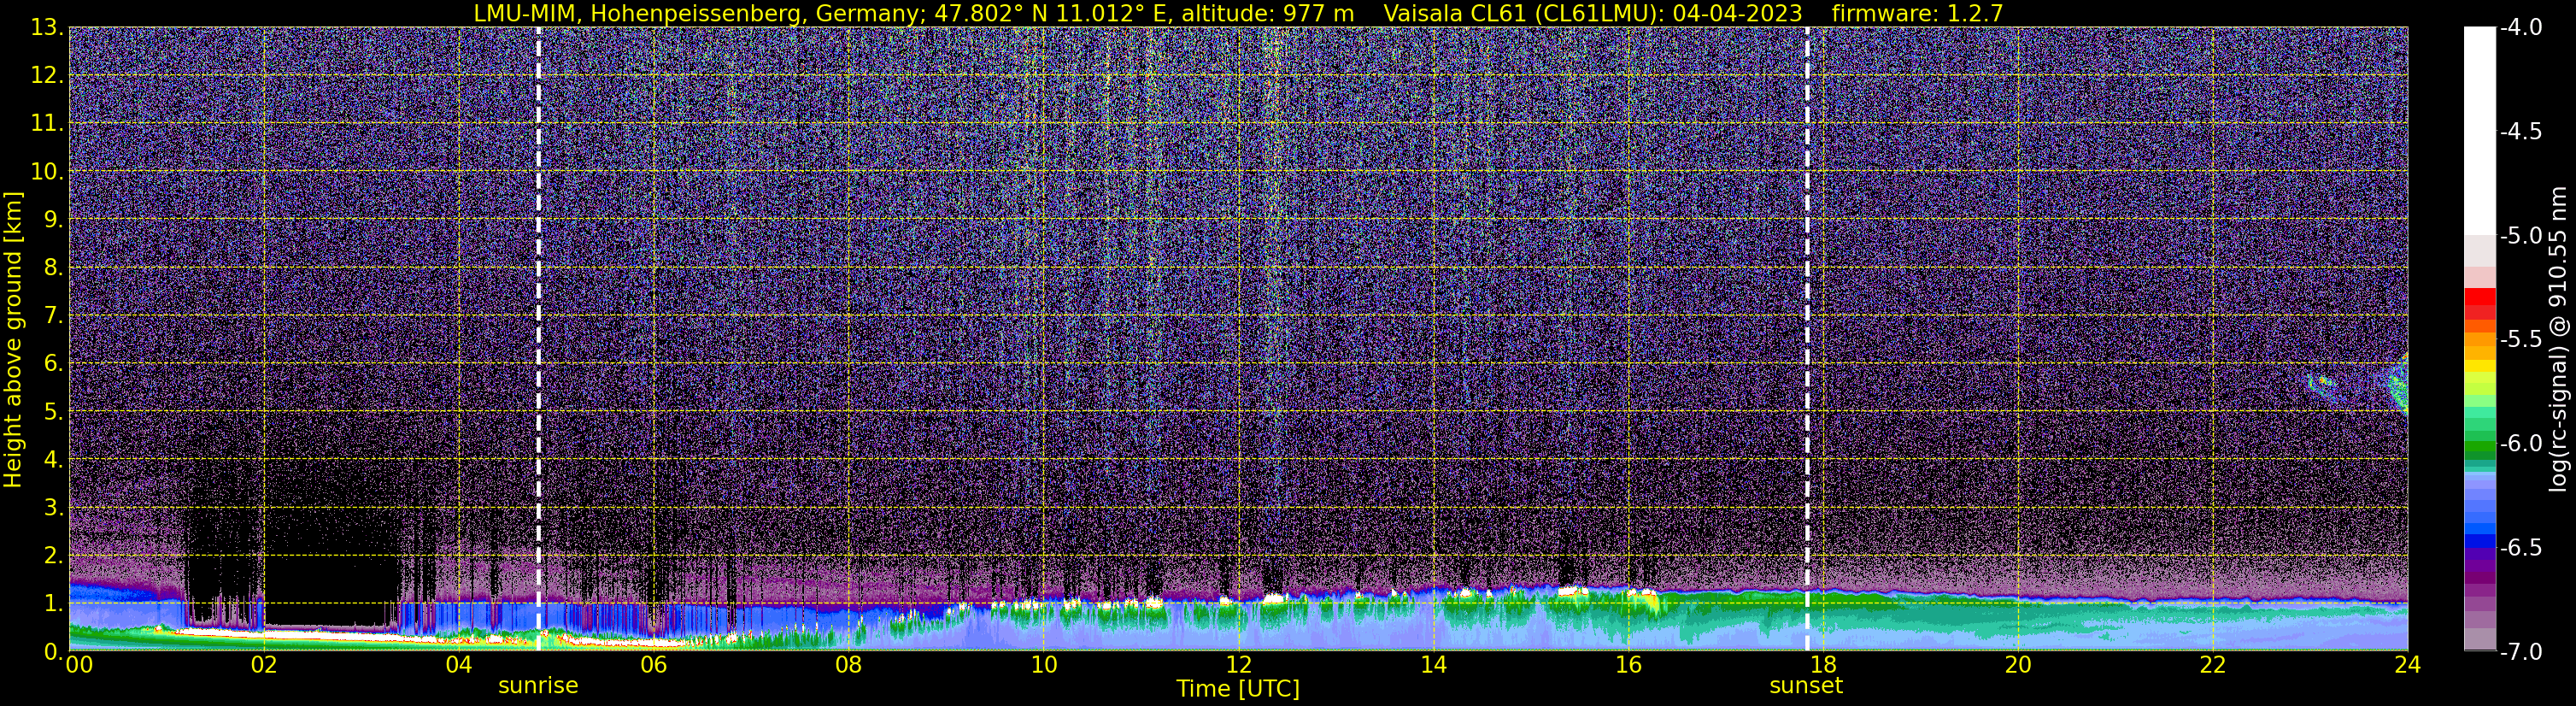
Task: Click the time axis tick label 02
Action: [x=263, y=664]
